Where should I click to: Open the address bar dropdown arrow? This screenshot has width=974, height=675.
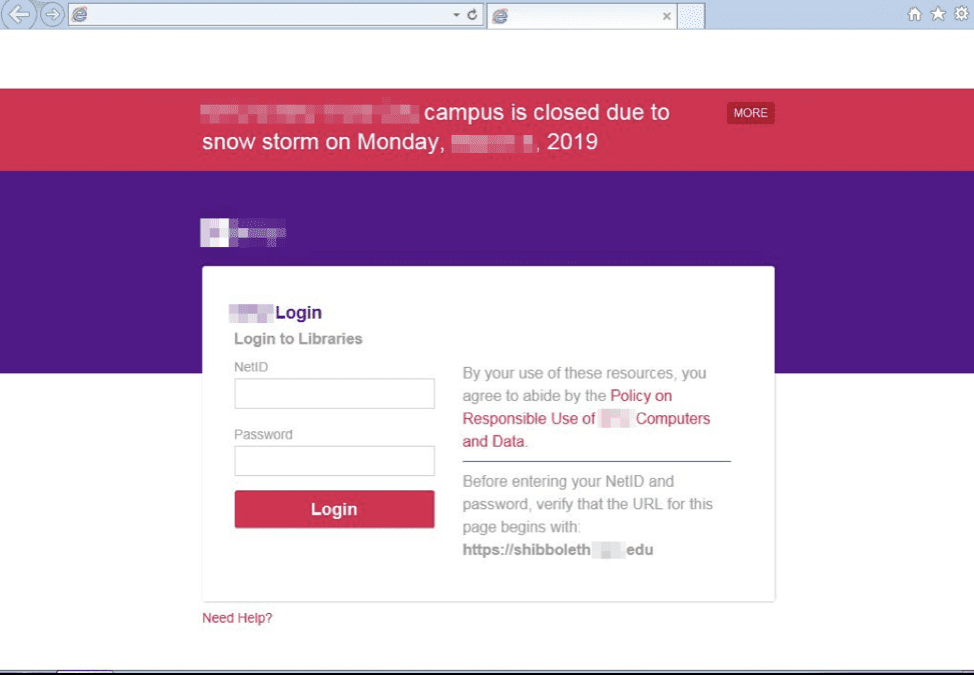(456, 15)
